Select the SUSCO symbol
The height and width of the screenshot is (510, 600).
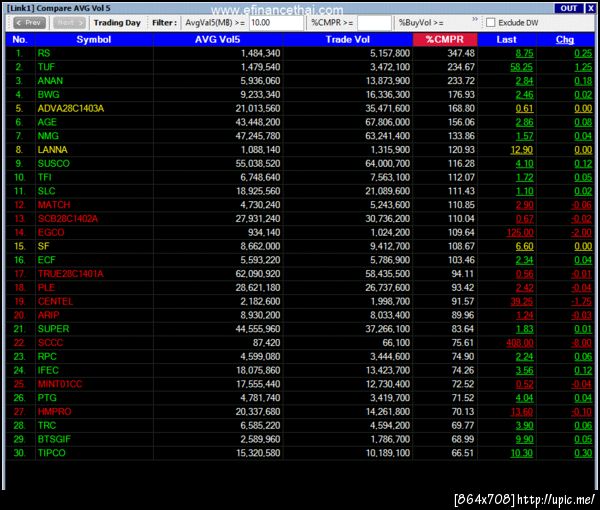coord(54,163)
